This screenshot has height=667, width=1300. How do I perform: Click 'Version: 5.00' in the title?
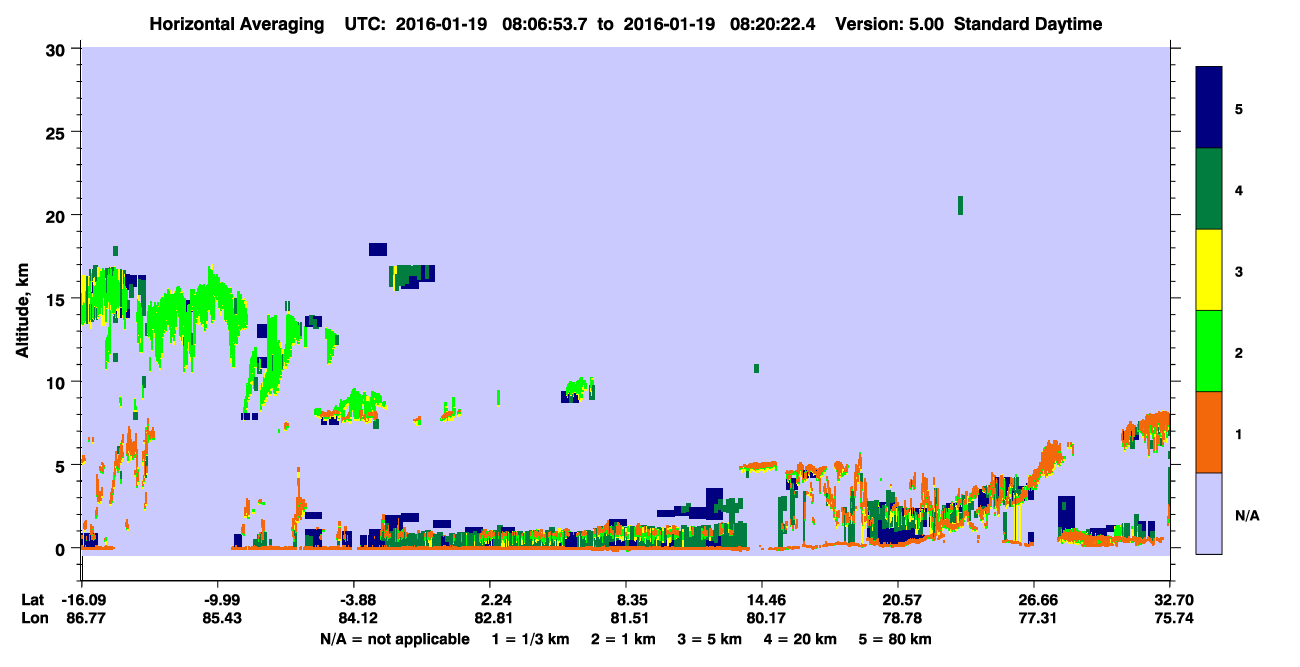tap(890, 24)
